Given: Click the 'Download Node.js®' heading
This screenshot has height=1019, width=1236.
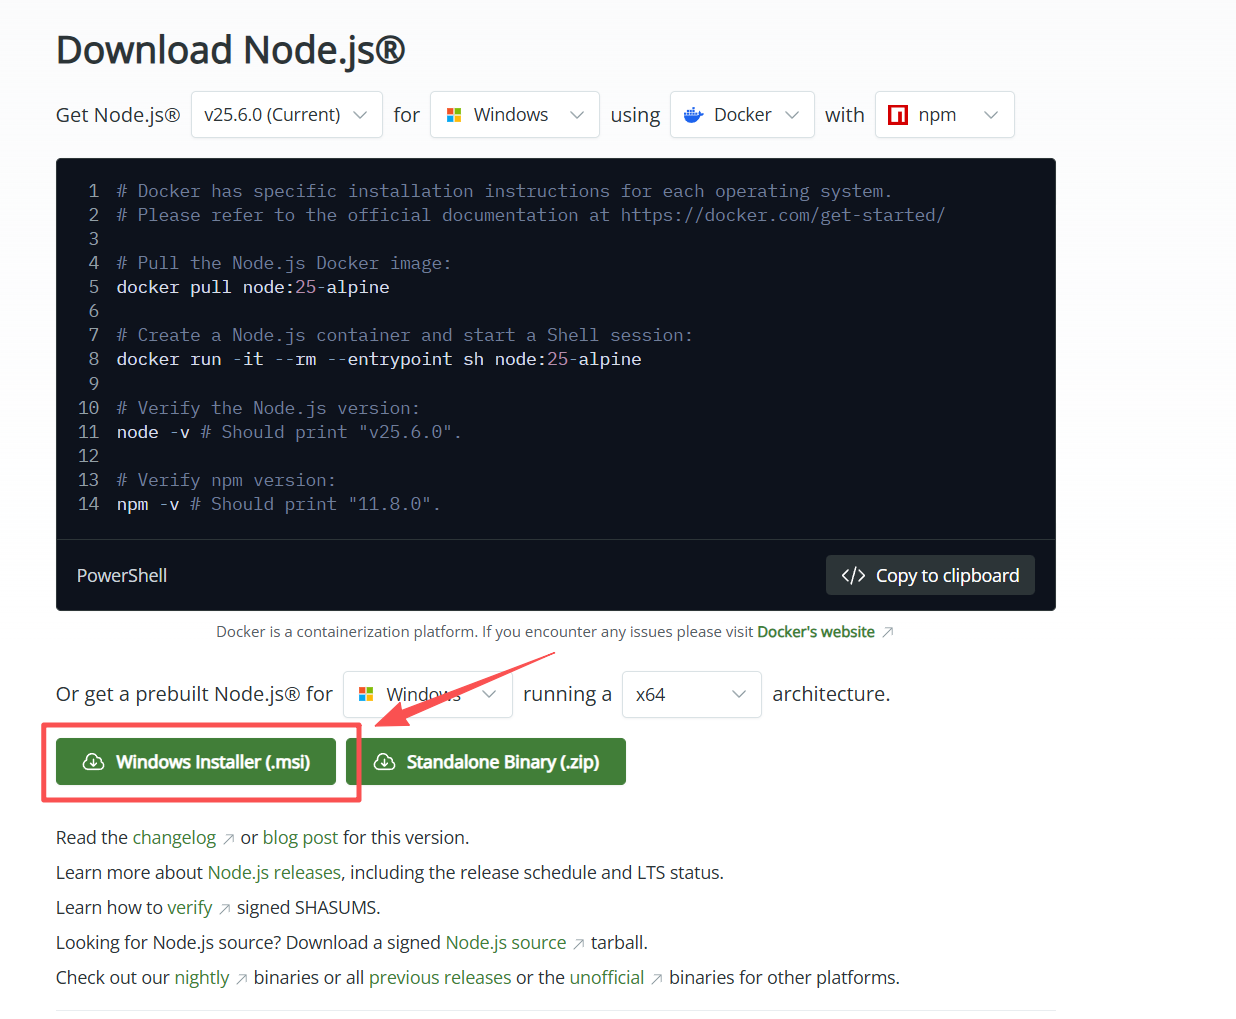Looking at the screenshot, I should [x=231, y=50].
